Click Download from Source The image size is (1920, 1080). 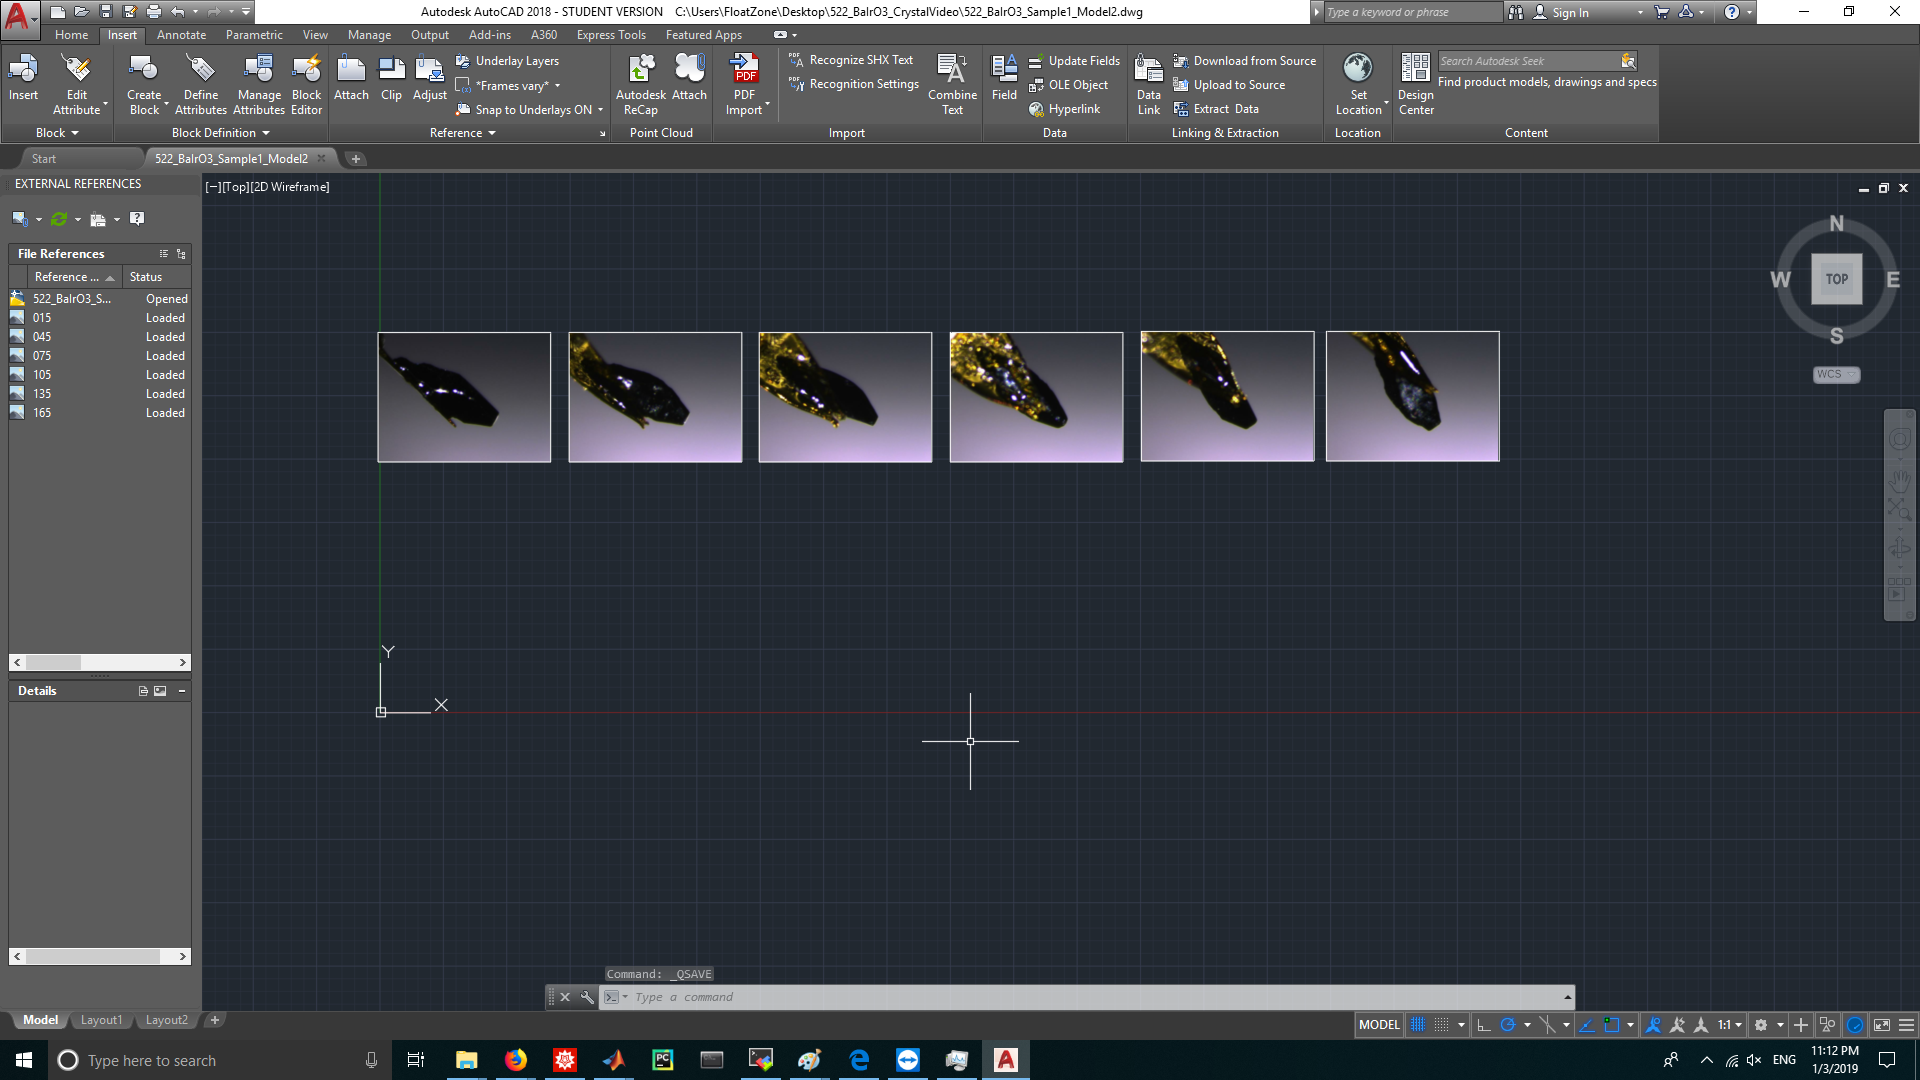[1245, 61]
